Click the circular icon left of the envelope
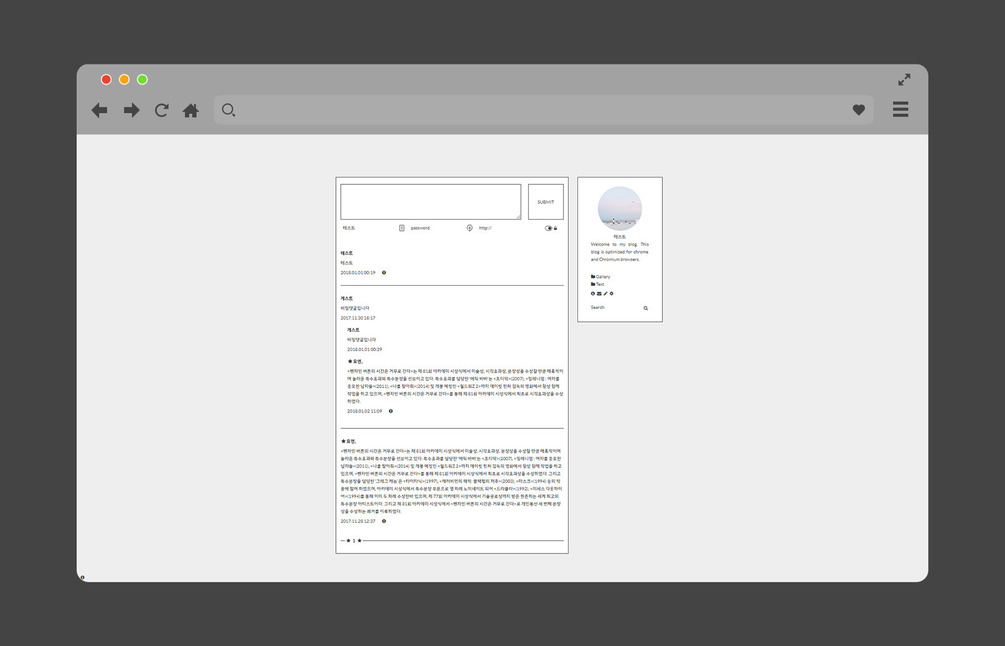The image size is (1005, 646). click(x=593, y=294)
